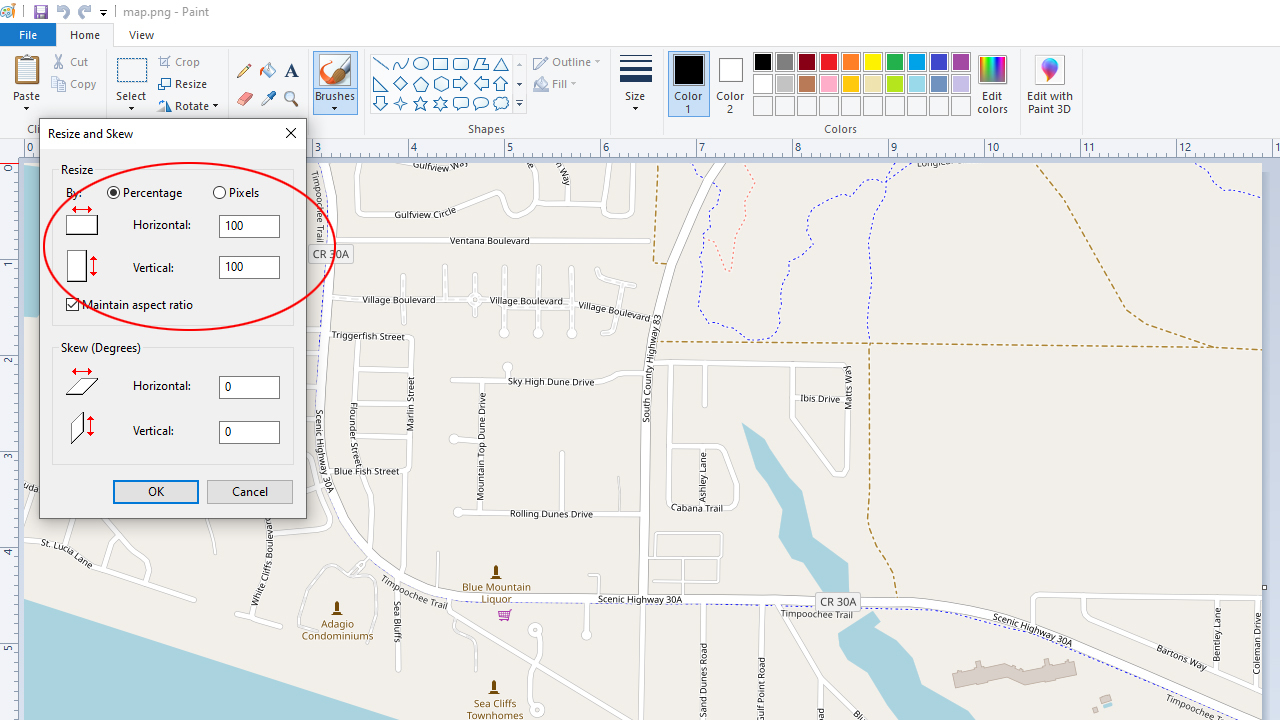Pick the Right arrow shape
The image size is (1280, 720).
[x=461, y=84]
